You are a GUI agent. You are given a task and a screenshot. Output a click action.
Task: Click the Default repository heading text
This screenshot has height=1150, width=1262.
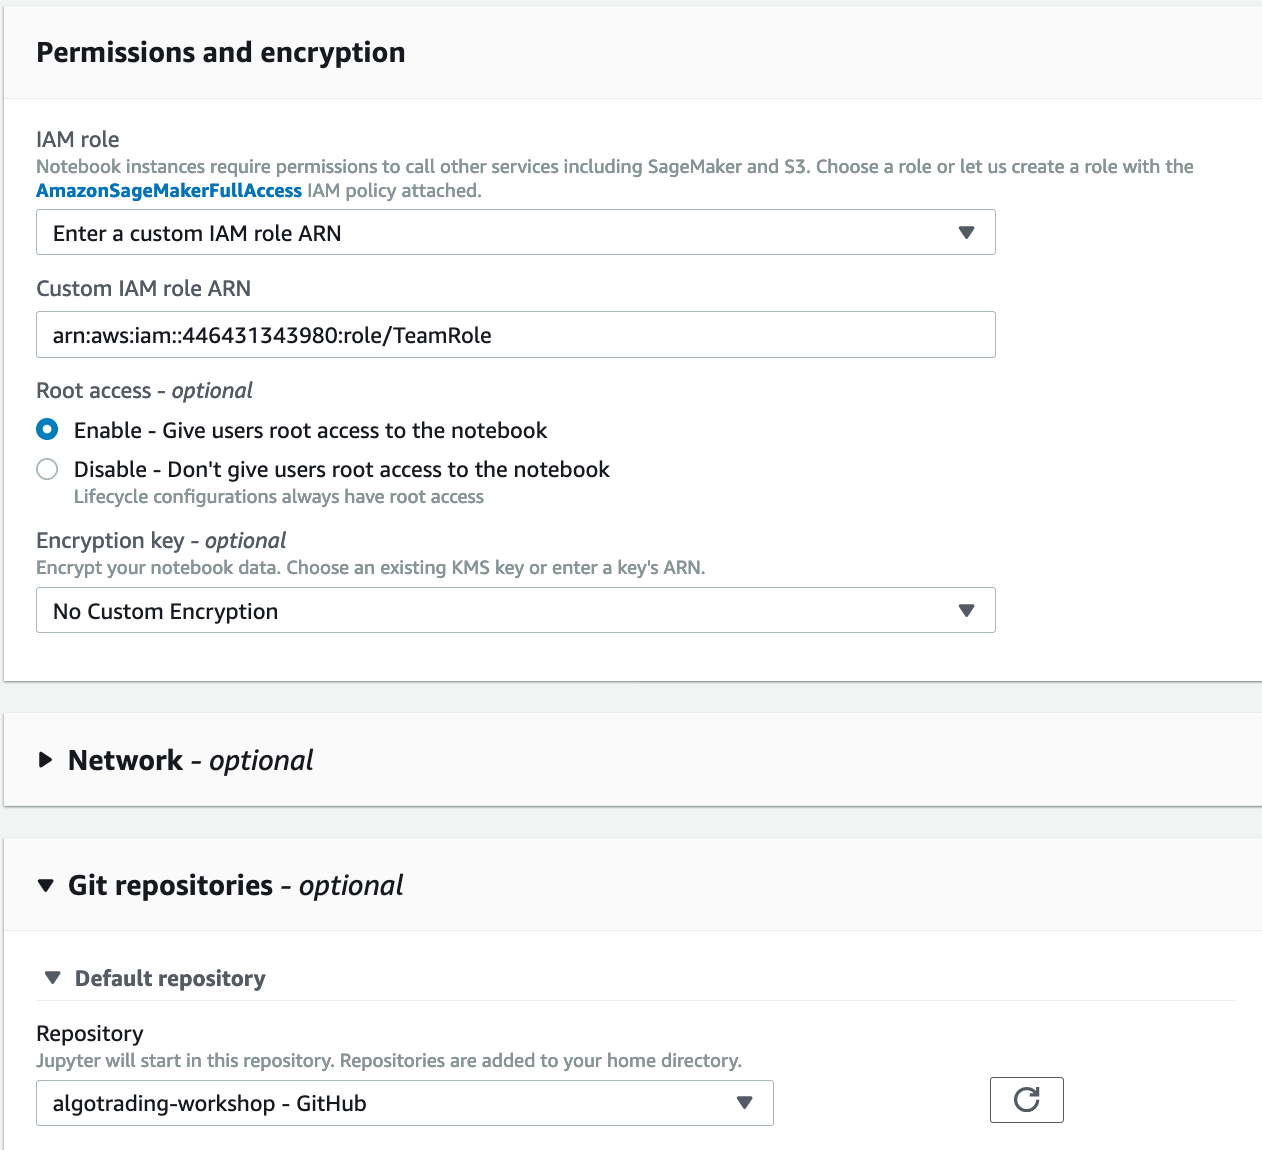coord(170,978)
